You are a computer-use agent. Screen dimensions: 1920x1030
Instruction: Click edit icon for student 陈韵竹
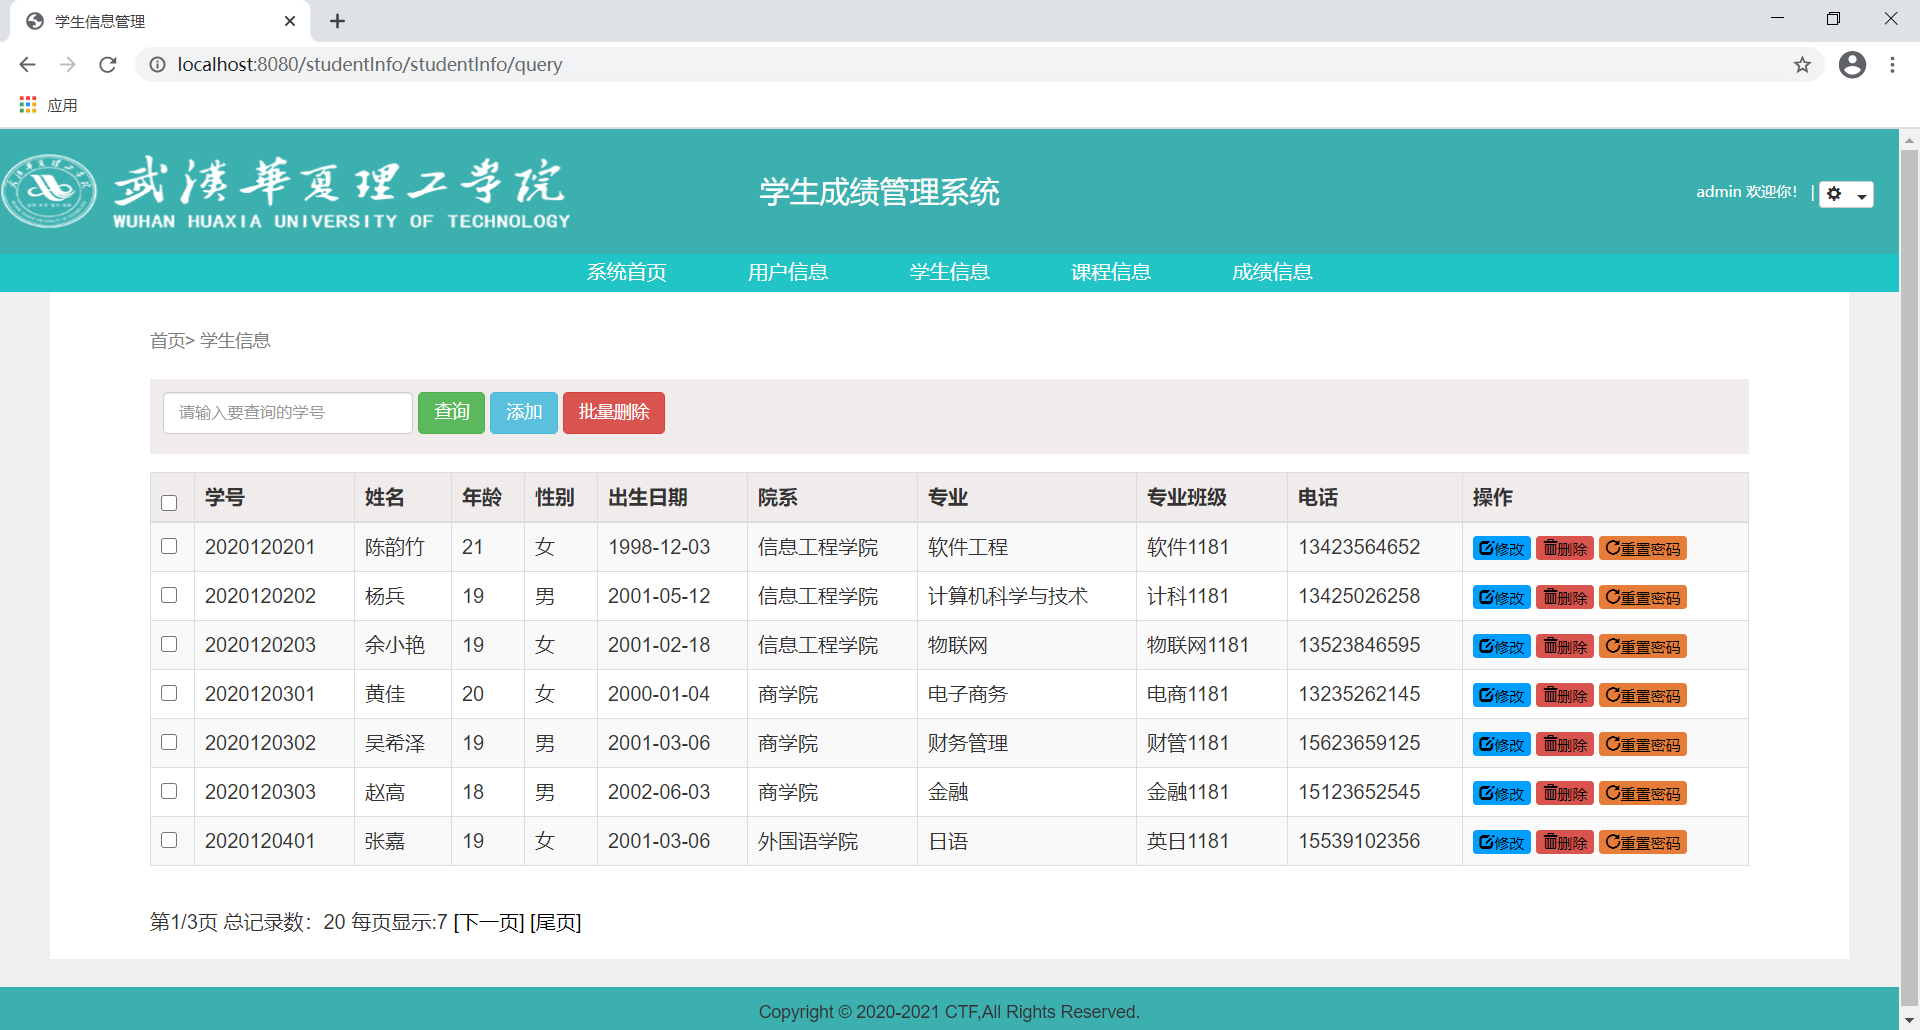1487,548
